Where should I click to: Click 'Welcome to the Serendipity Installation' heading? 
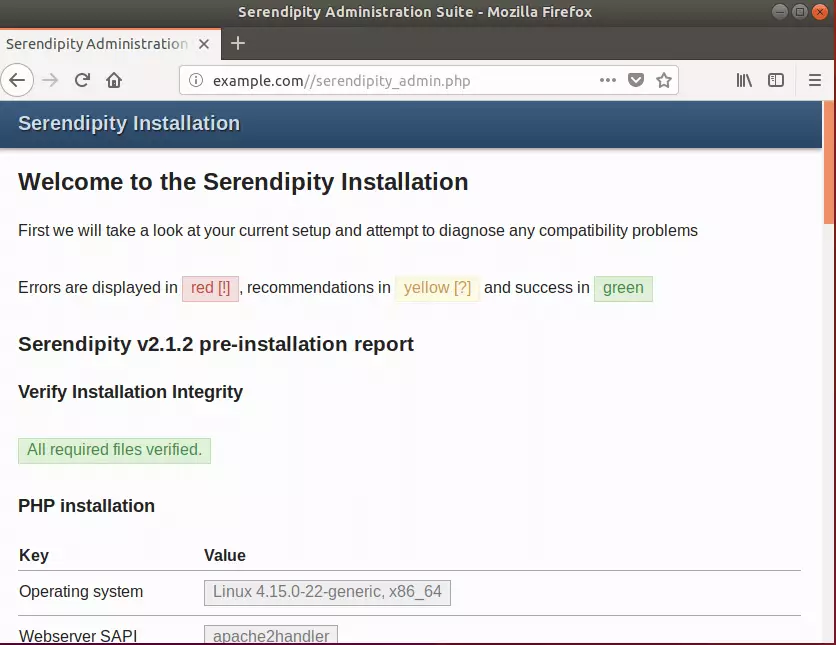tap(243, 182)
